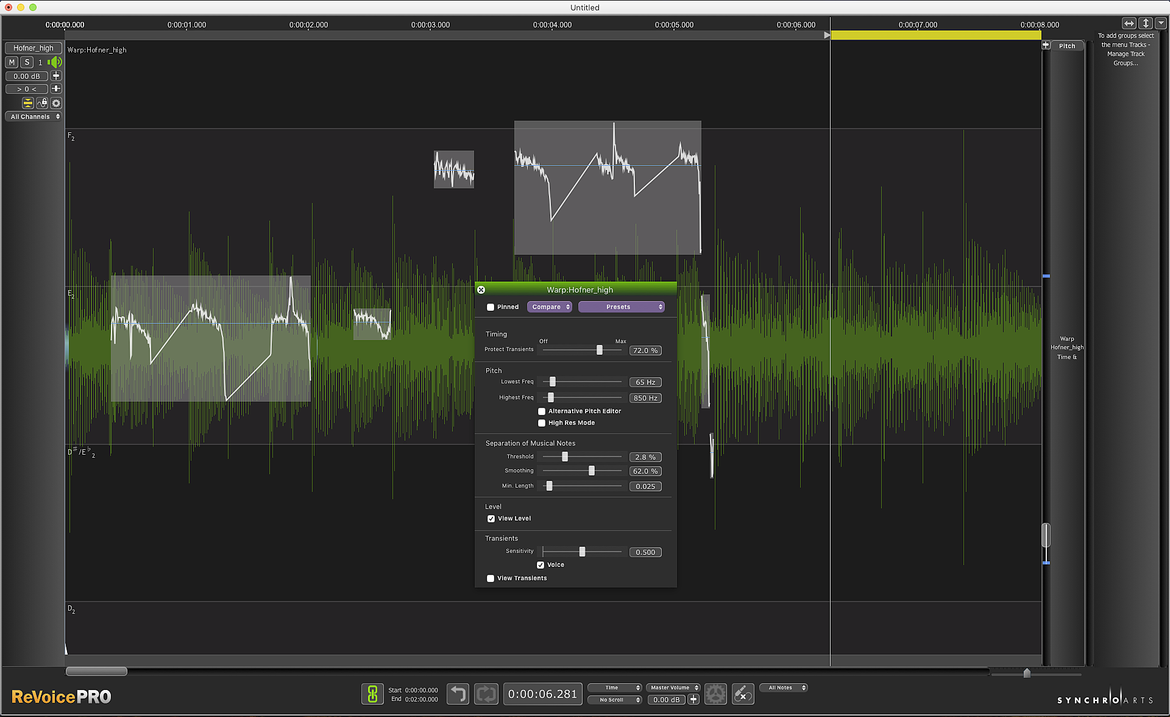The width and height of the screenshot is (1170, 717).
Task: Click the greyed gear icon in transport bar
Action: (716, 694)
